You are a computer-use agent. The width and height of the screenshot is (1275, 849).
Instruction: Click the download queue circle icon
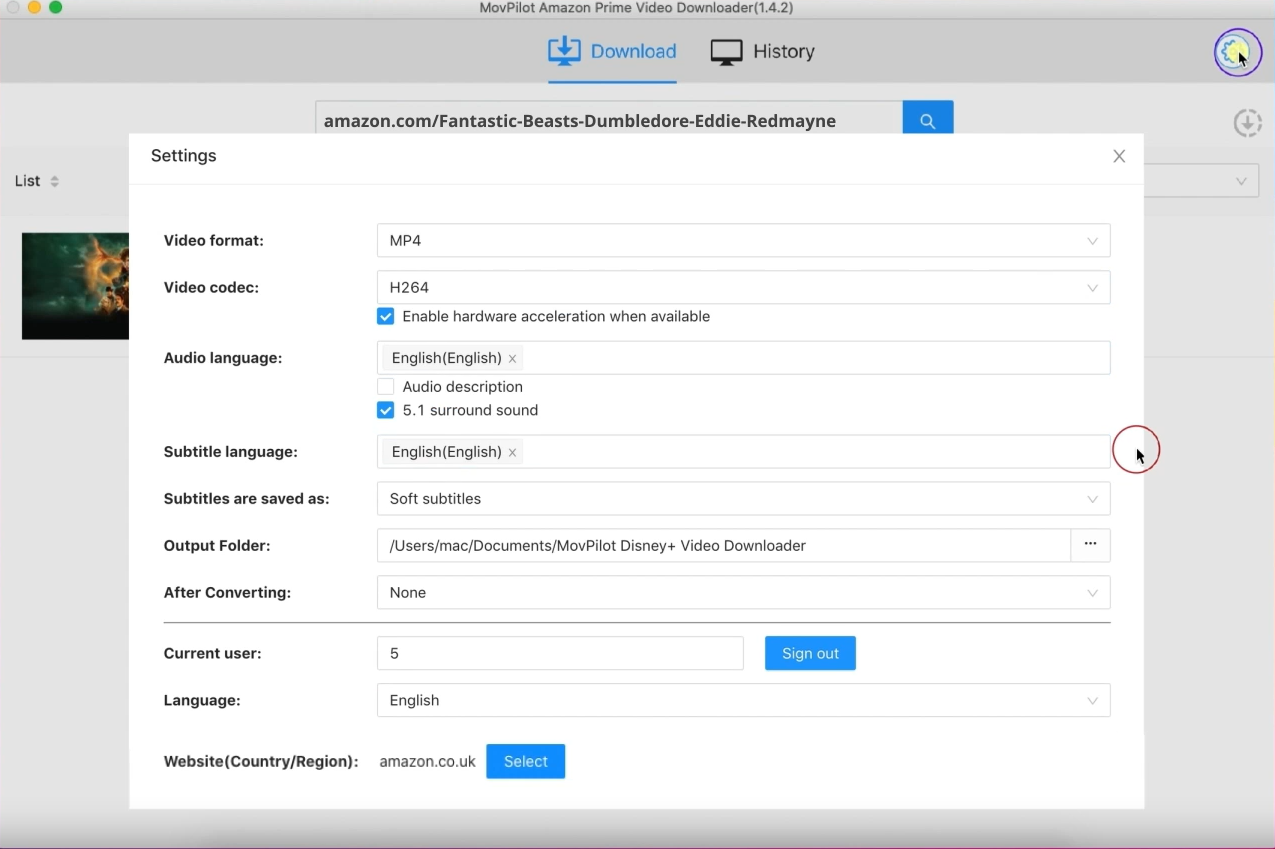click(x=1247, y=123)
